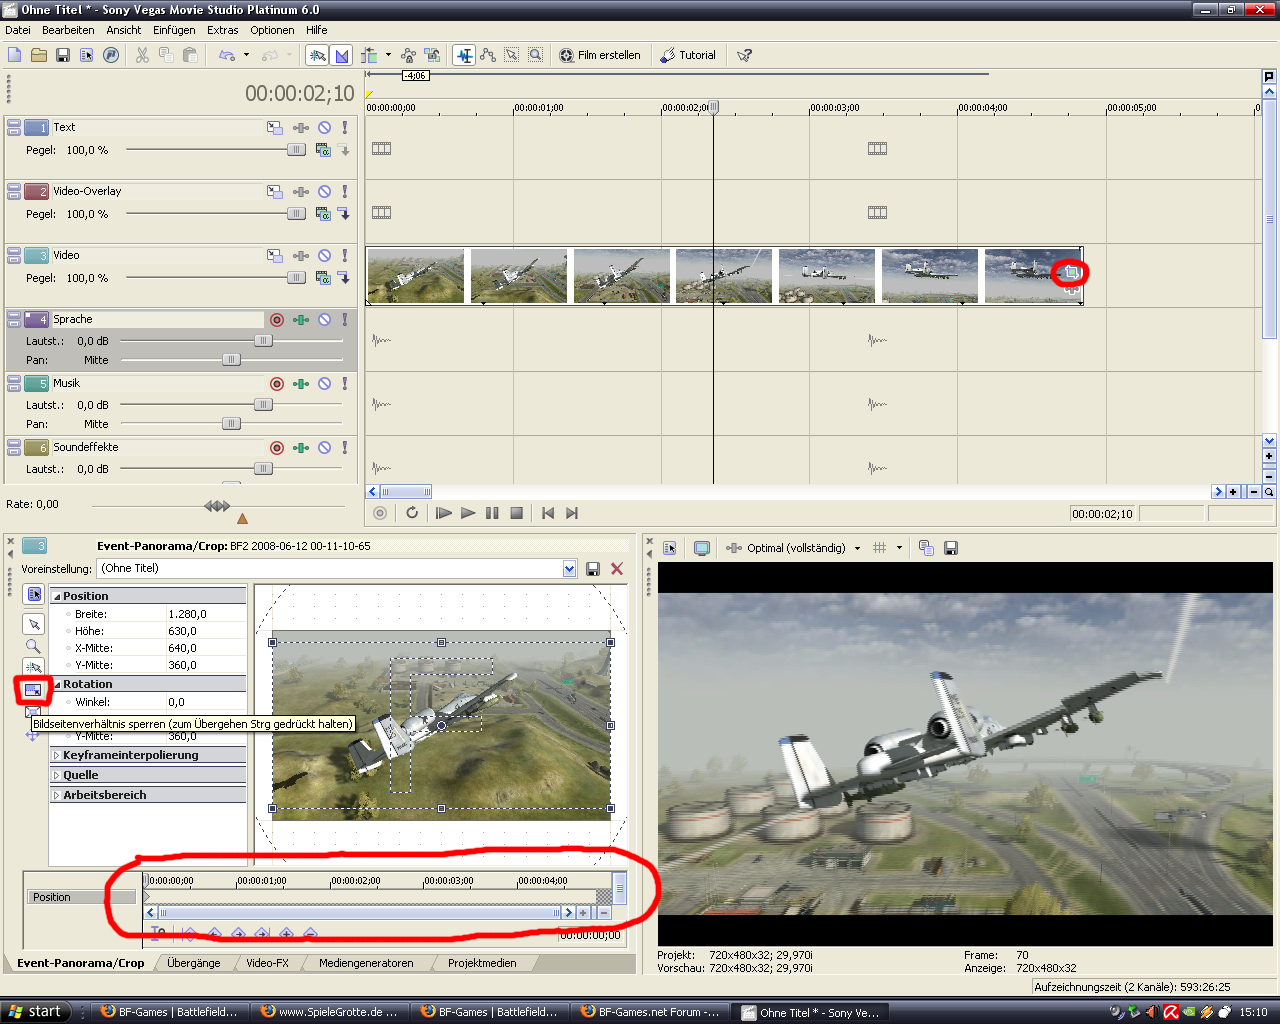
Task: Copy preview snapshot to clipboard icon
Action: (926, 548)
